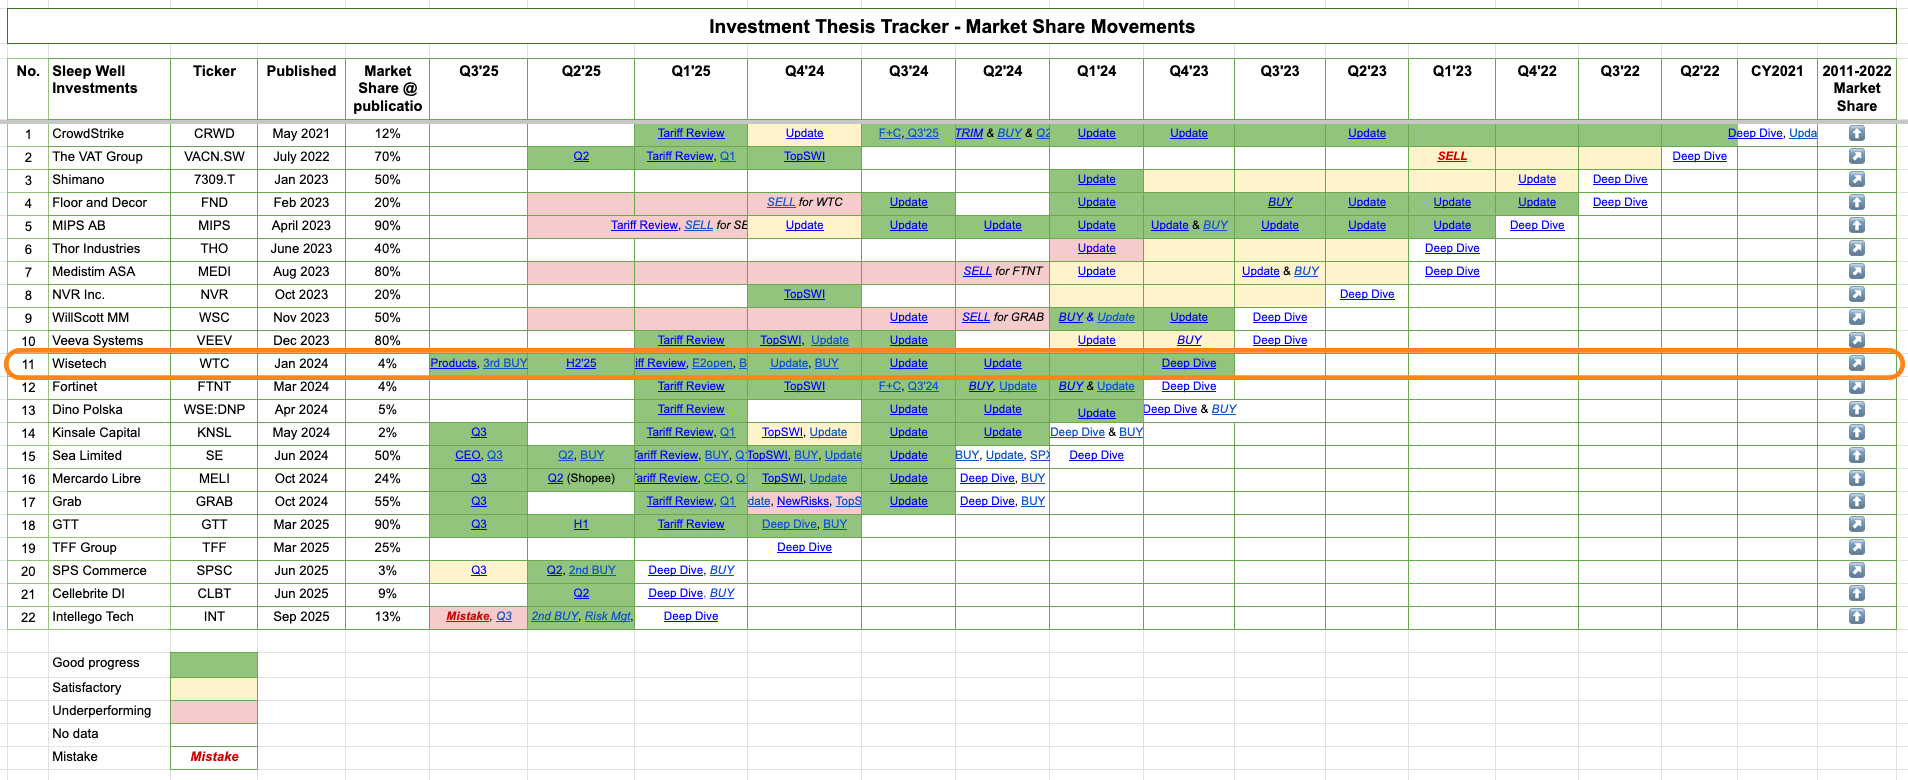Click the arrow icon in SPS Commerce row
Screen dimensions: 1908x780
tap(1856, 570)
